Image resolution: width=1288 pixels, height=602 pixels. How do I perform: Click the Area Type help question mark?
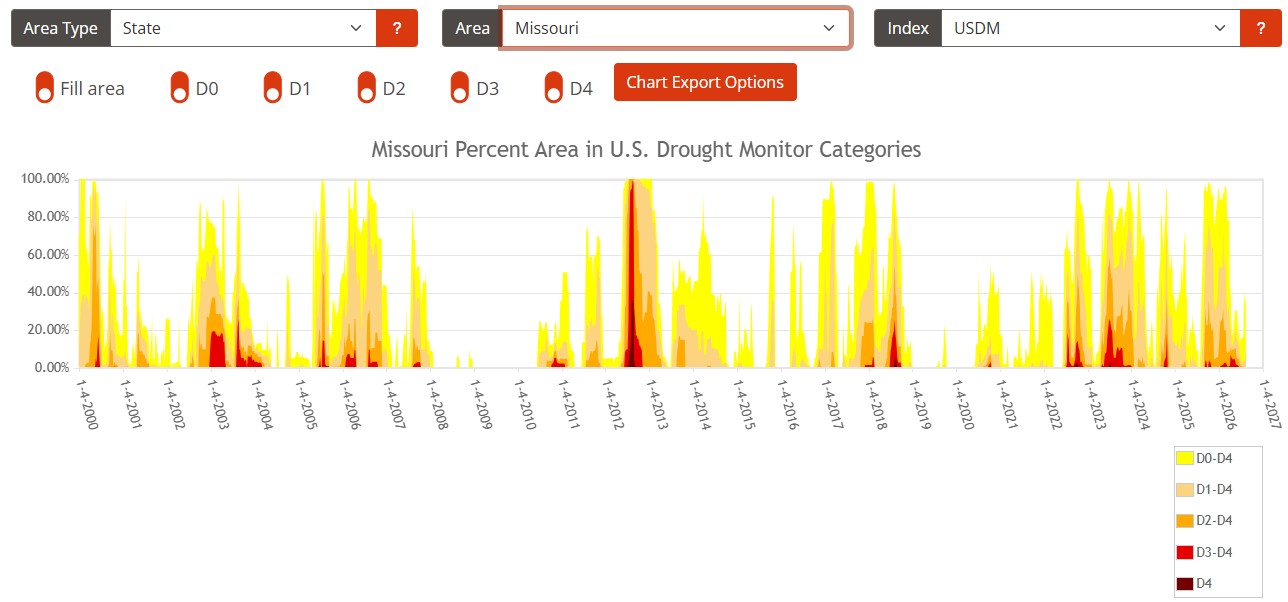(397, 28)
